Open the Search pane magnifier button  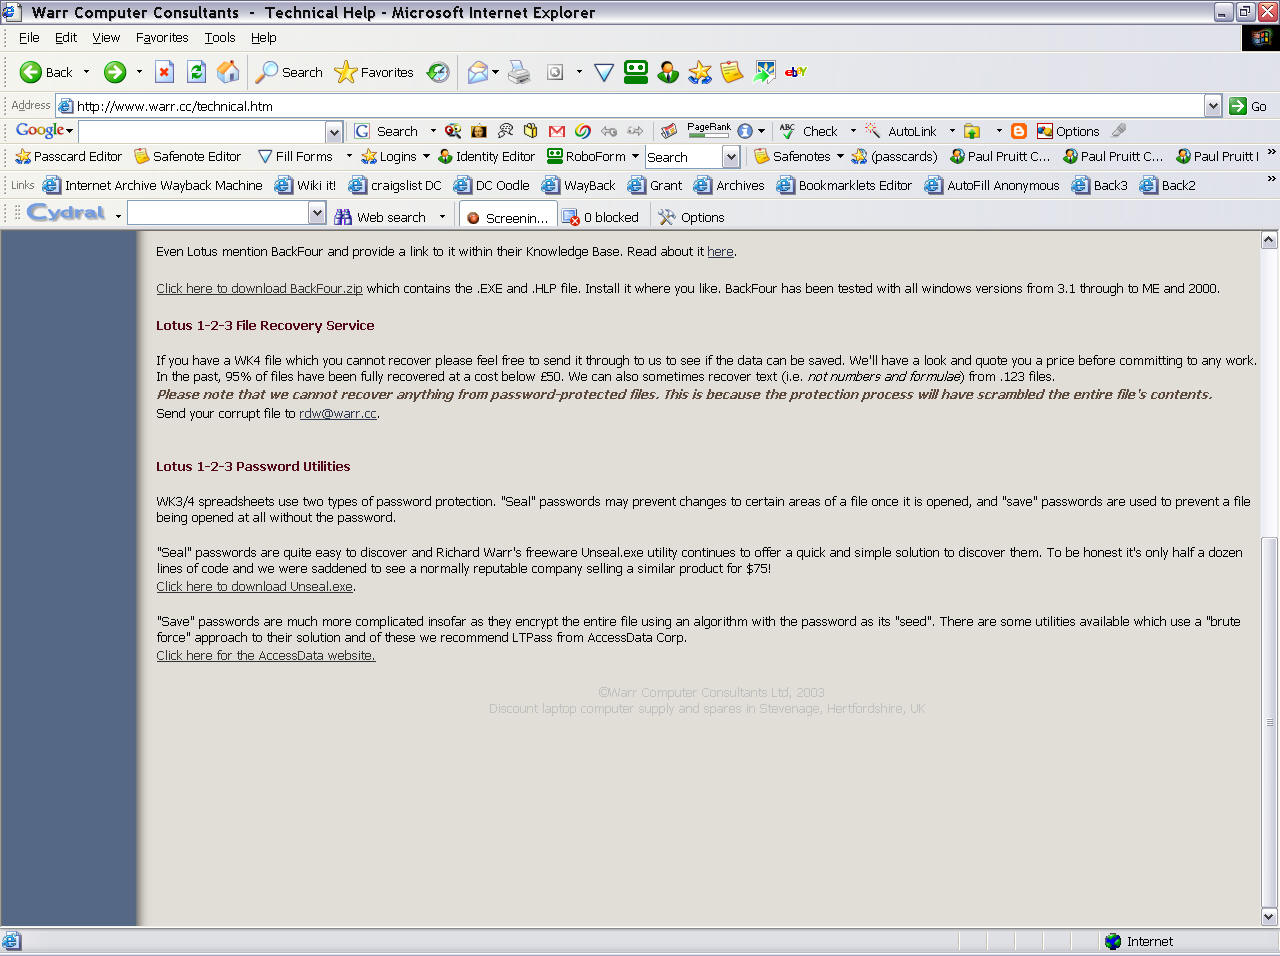coord(289,72)
